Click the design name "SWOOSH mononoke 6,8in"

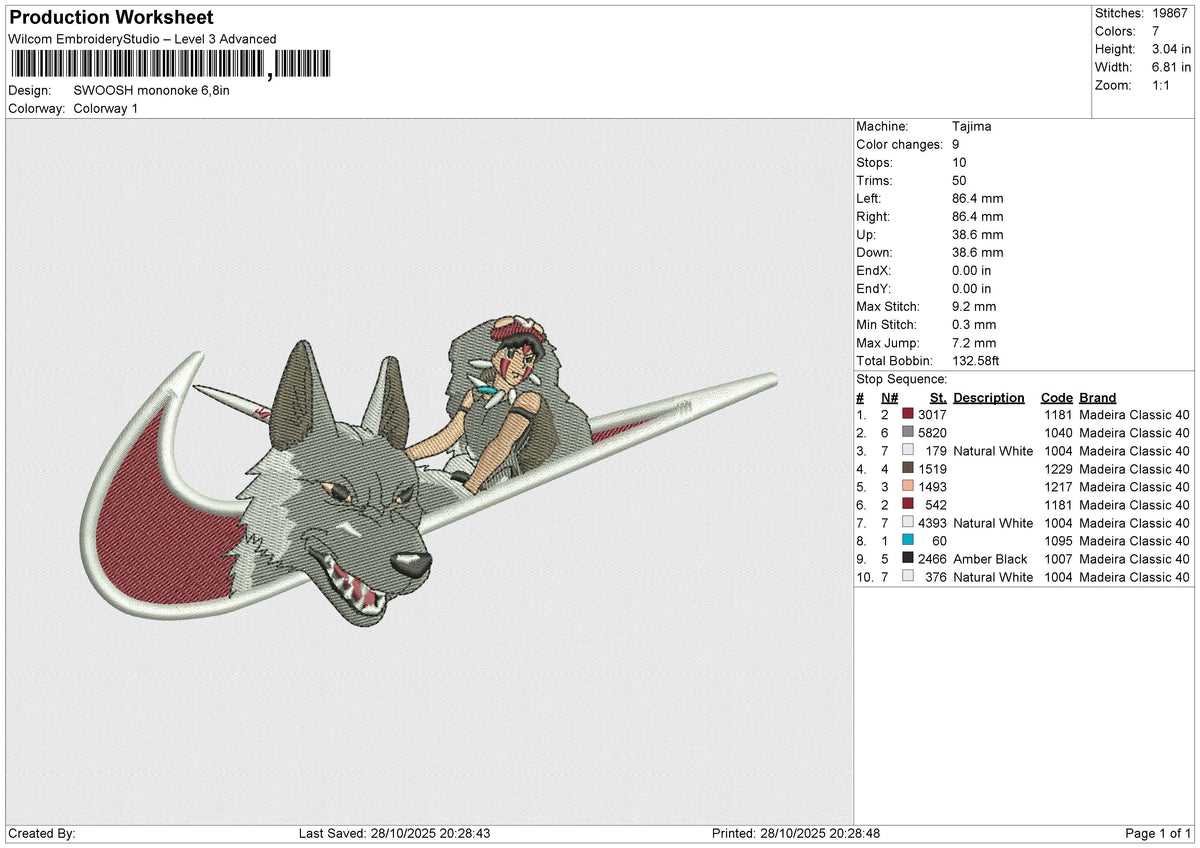point(152,90)
